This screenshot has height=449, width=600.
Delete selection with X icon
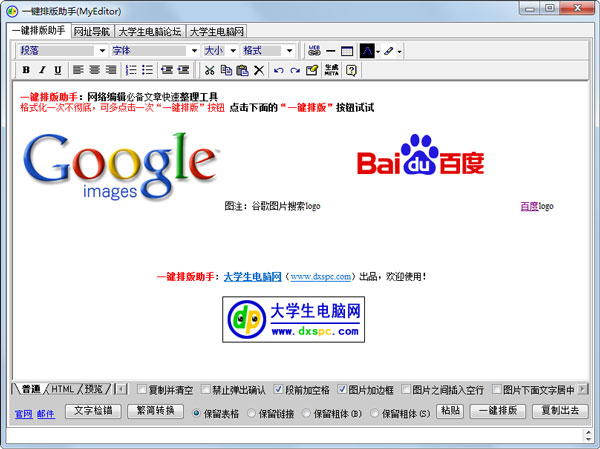click(x=259, y=70)
